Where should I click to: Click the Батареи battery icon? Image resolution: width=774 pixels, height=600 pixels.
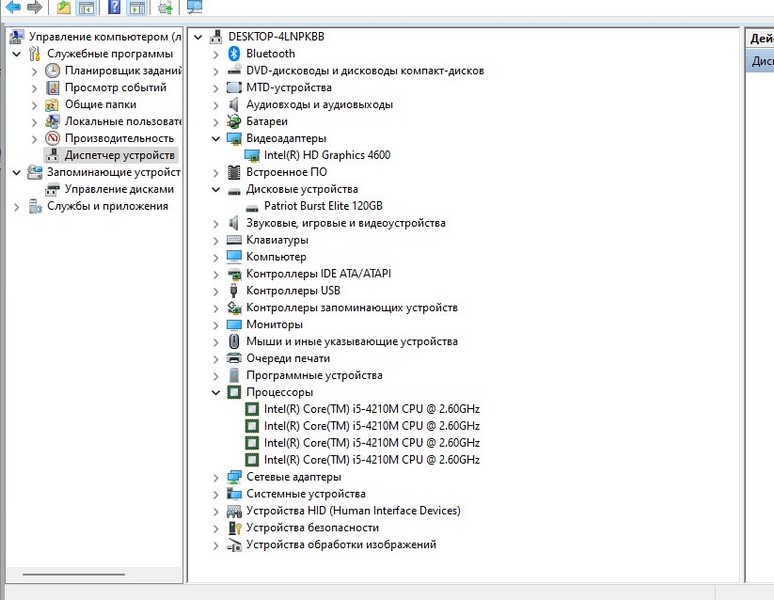point(234,121)
